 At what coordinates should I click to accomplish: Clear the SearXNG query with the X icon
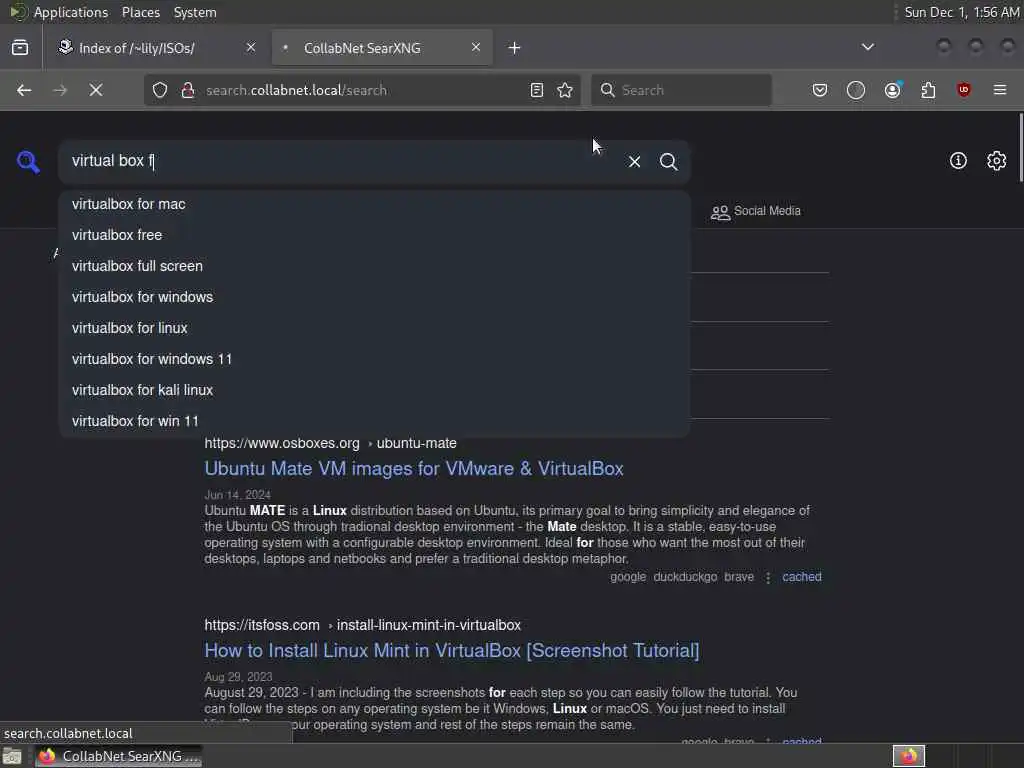point(635,161)
